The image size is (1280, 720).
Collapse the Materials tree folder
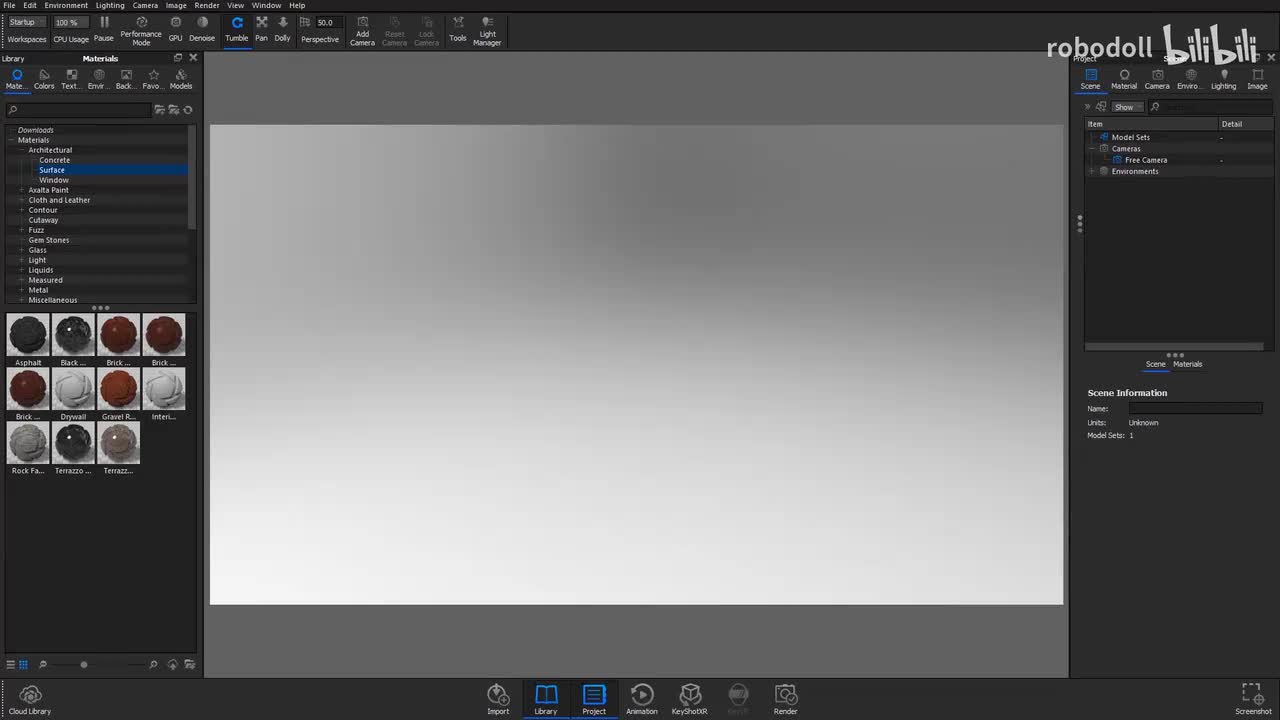click(11, 140)
